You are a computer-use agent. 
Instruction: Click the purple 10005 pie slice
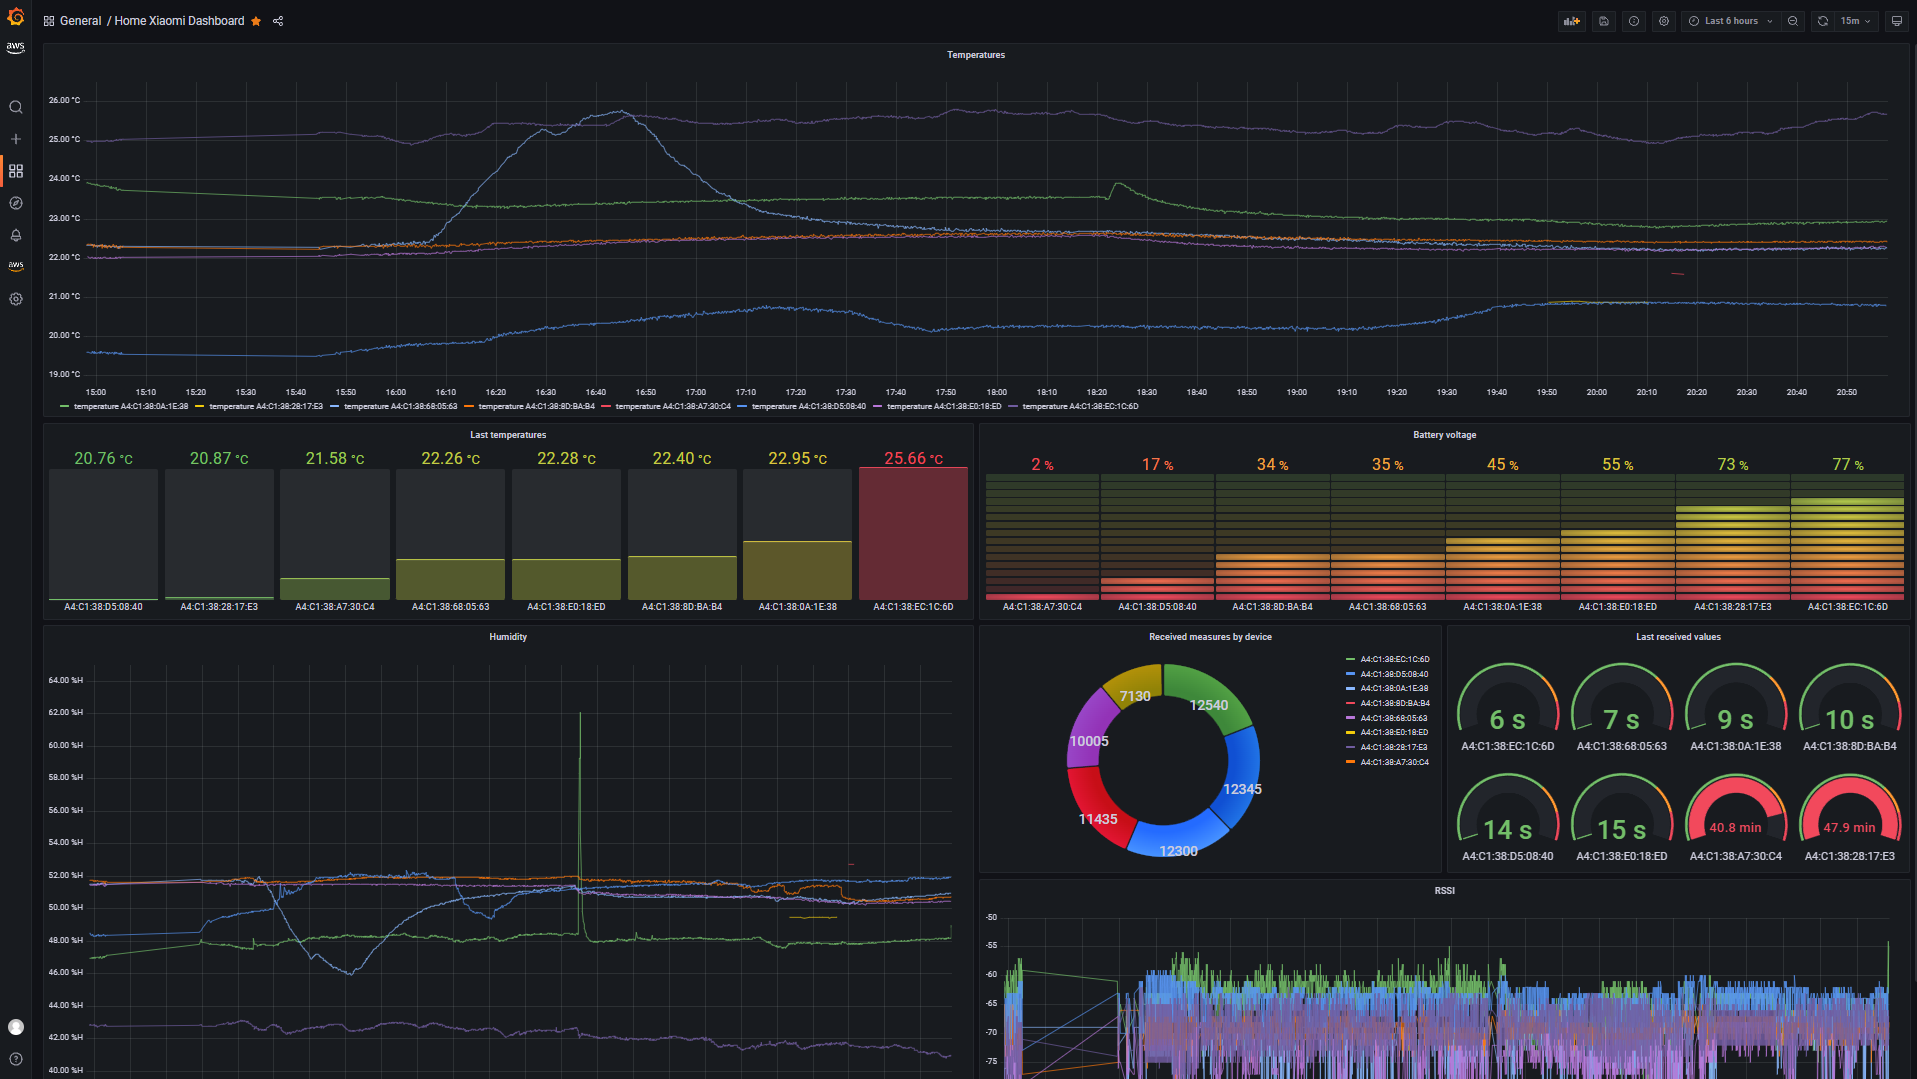click(1090, 731)
